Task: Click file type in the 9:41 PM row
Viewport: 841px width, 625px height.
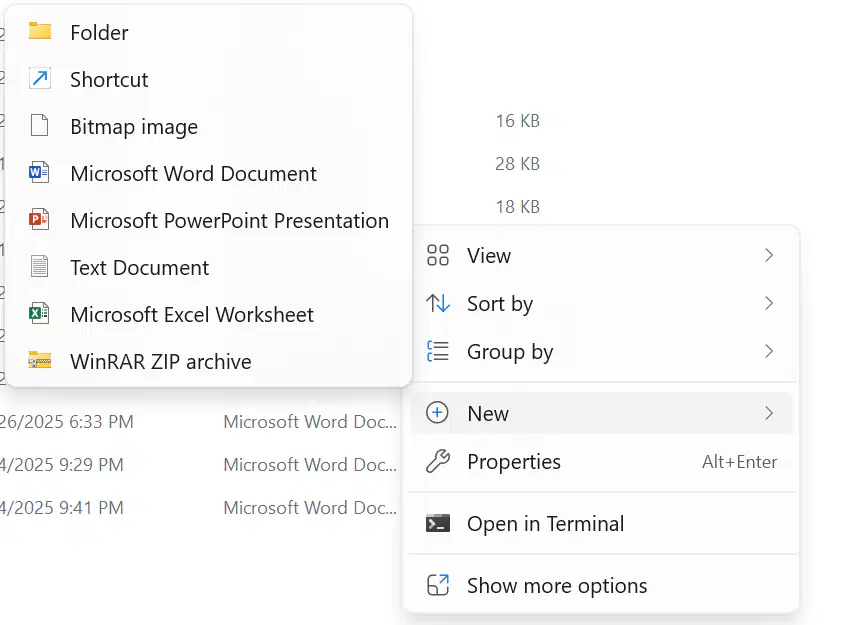Action: click(310, 508)
